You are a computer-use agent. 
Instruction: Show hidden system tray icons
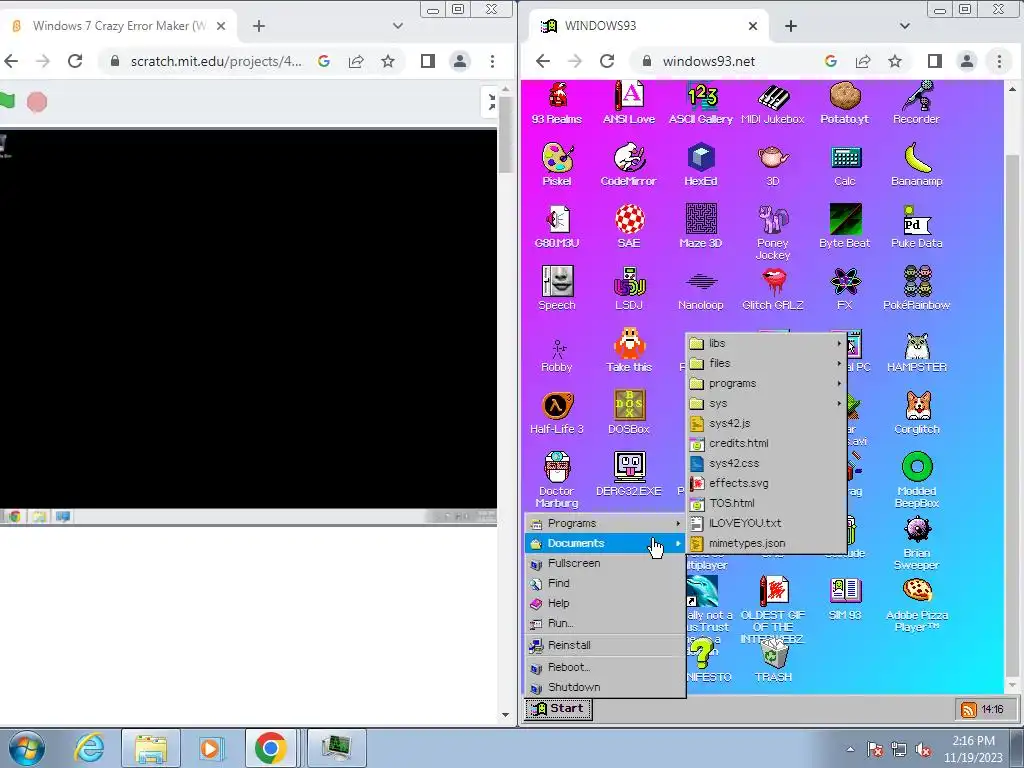850,749
